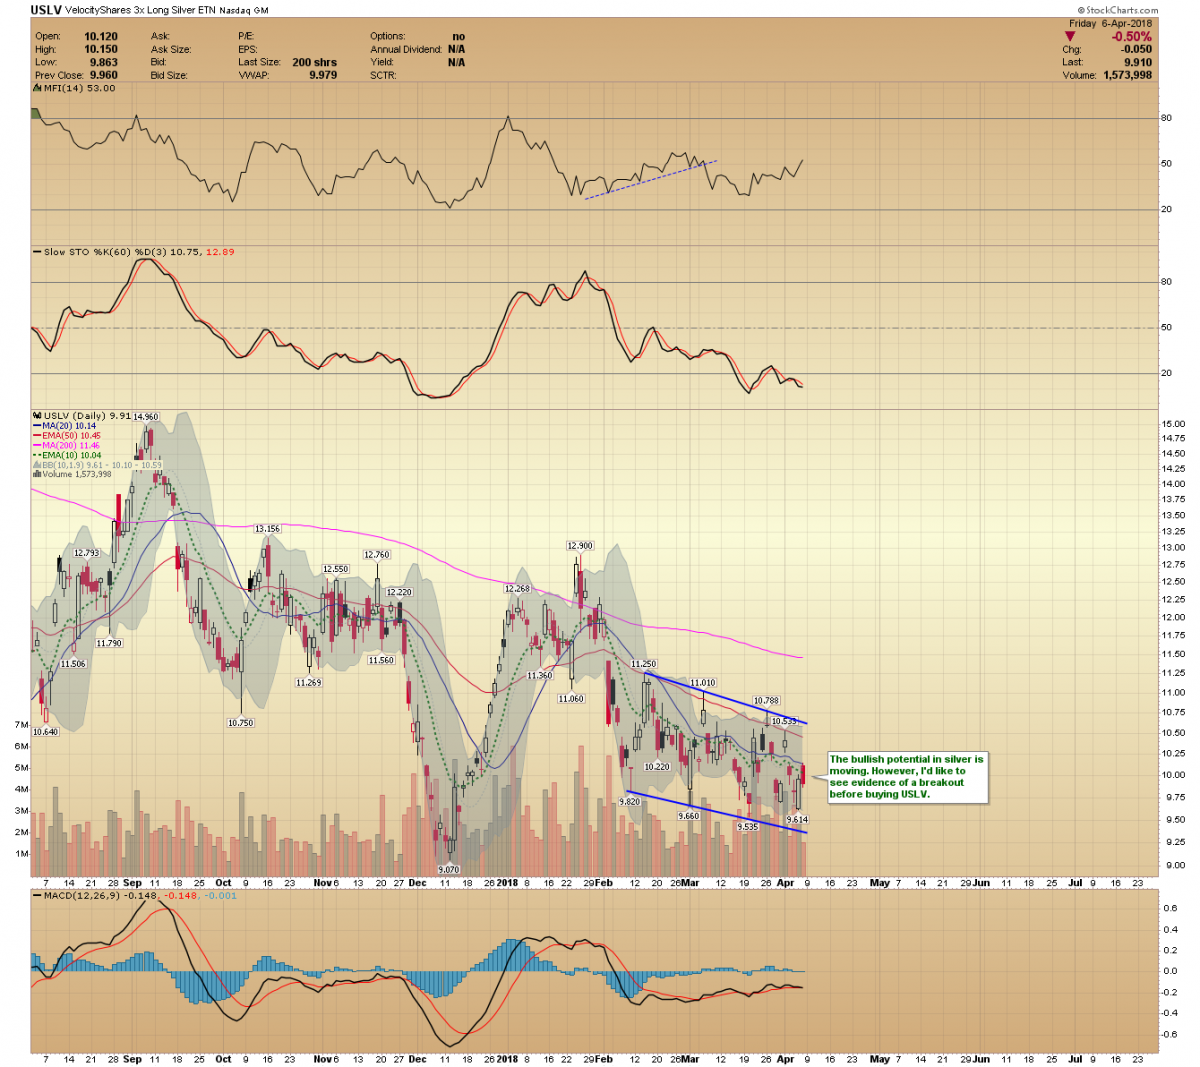The height and width of the screenshot is (1067, 1200).
Task: Click the 13.156 price label
Action: pos(267,529)
